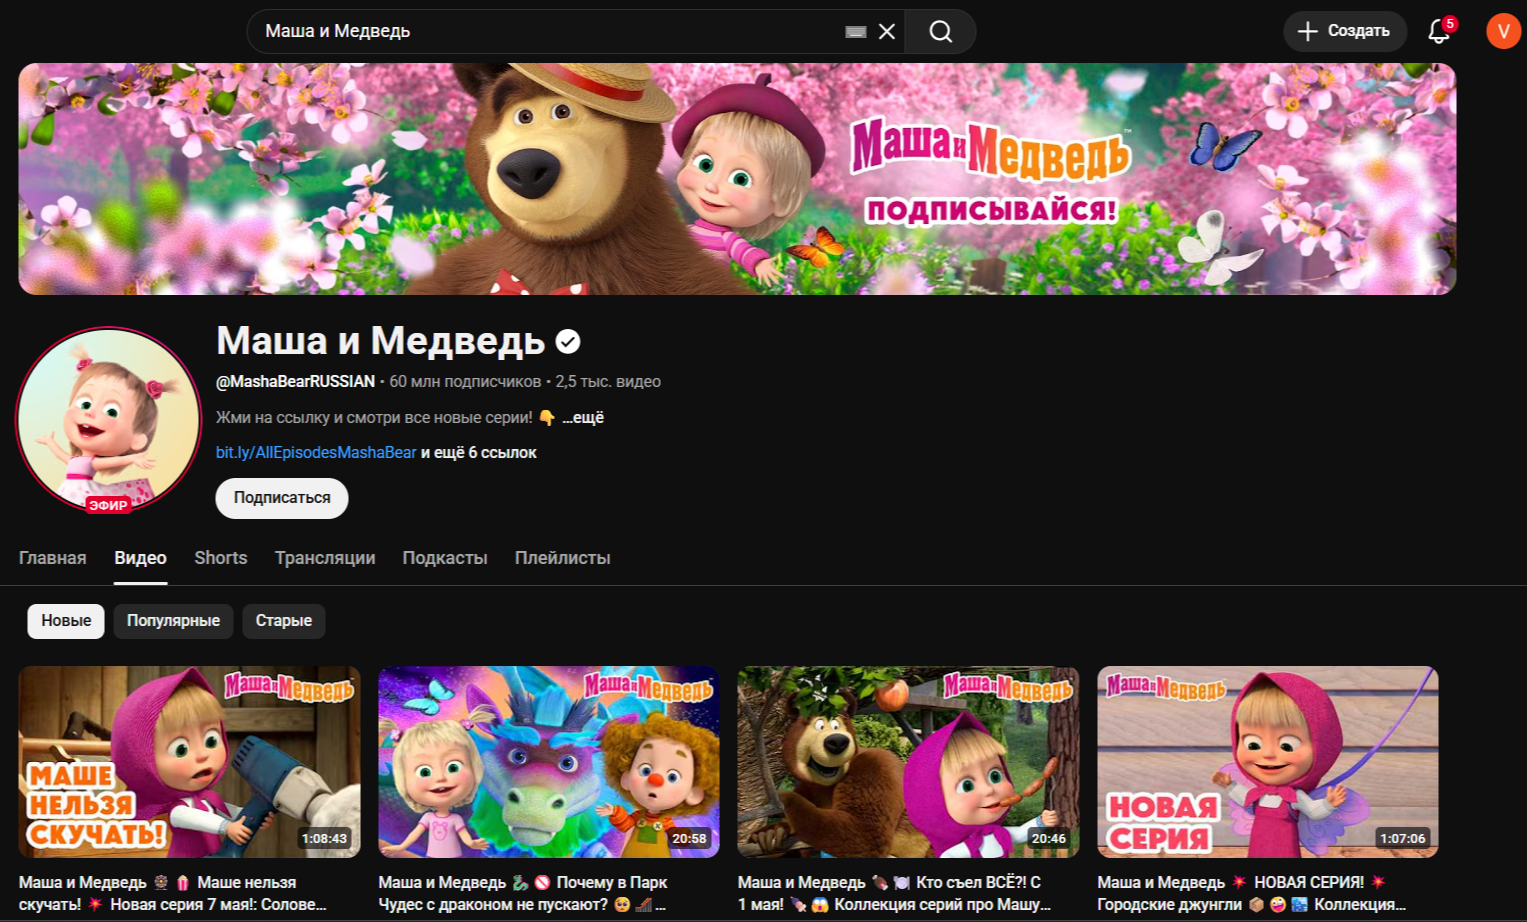Open bit.ly/AllEpisodesMashaBear link
The height and width of the screenshot is (922, 1527).
click(x=316, y=452)
